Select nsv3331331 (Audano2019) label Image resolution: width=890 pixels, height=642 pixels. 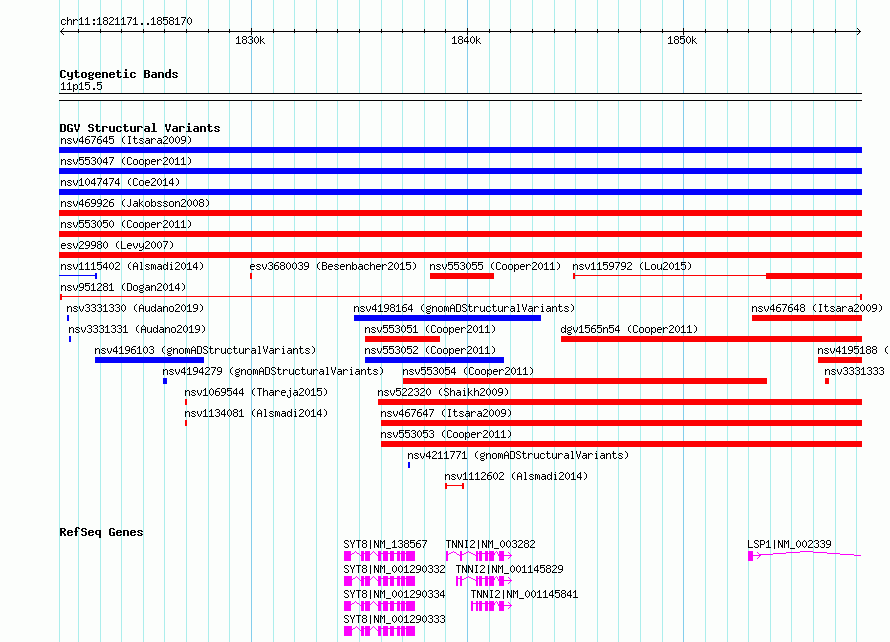coord(137,329)
